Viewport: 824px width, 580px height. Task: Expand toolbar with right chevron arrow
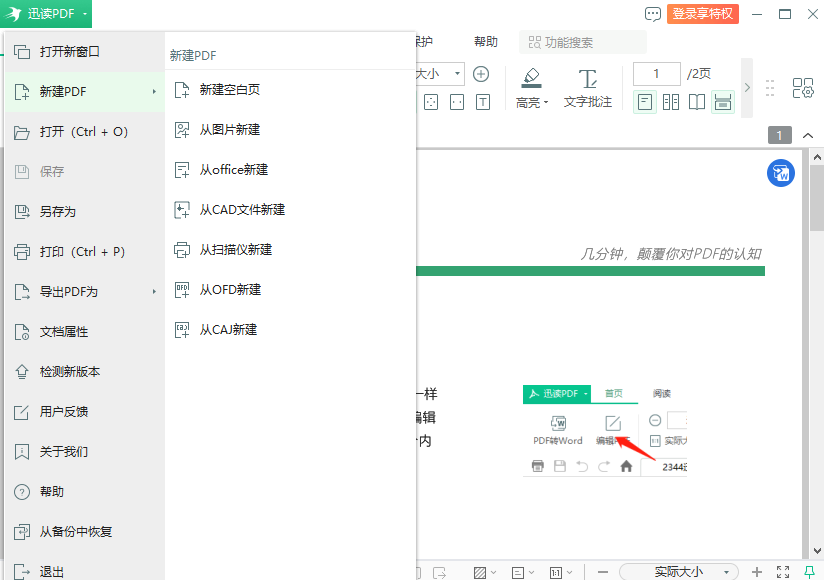(x=747, y=87)
